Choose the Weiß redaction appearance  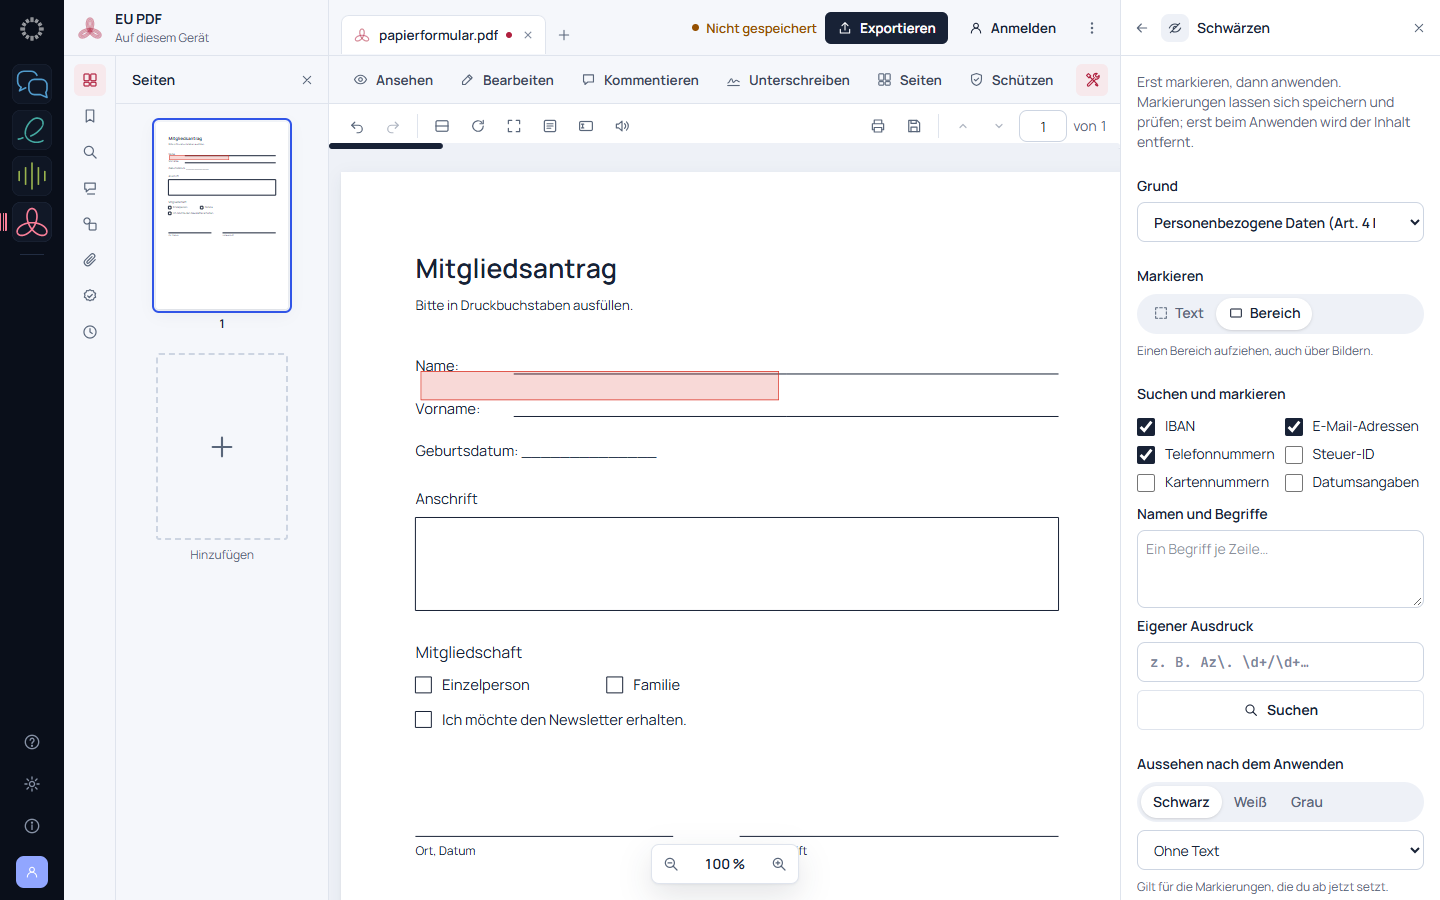coord(1250,802)
